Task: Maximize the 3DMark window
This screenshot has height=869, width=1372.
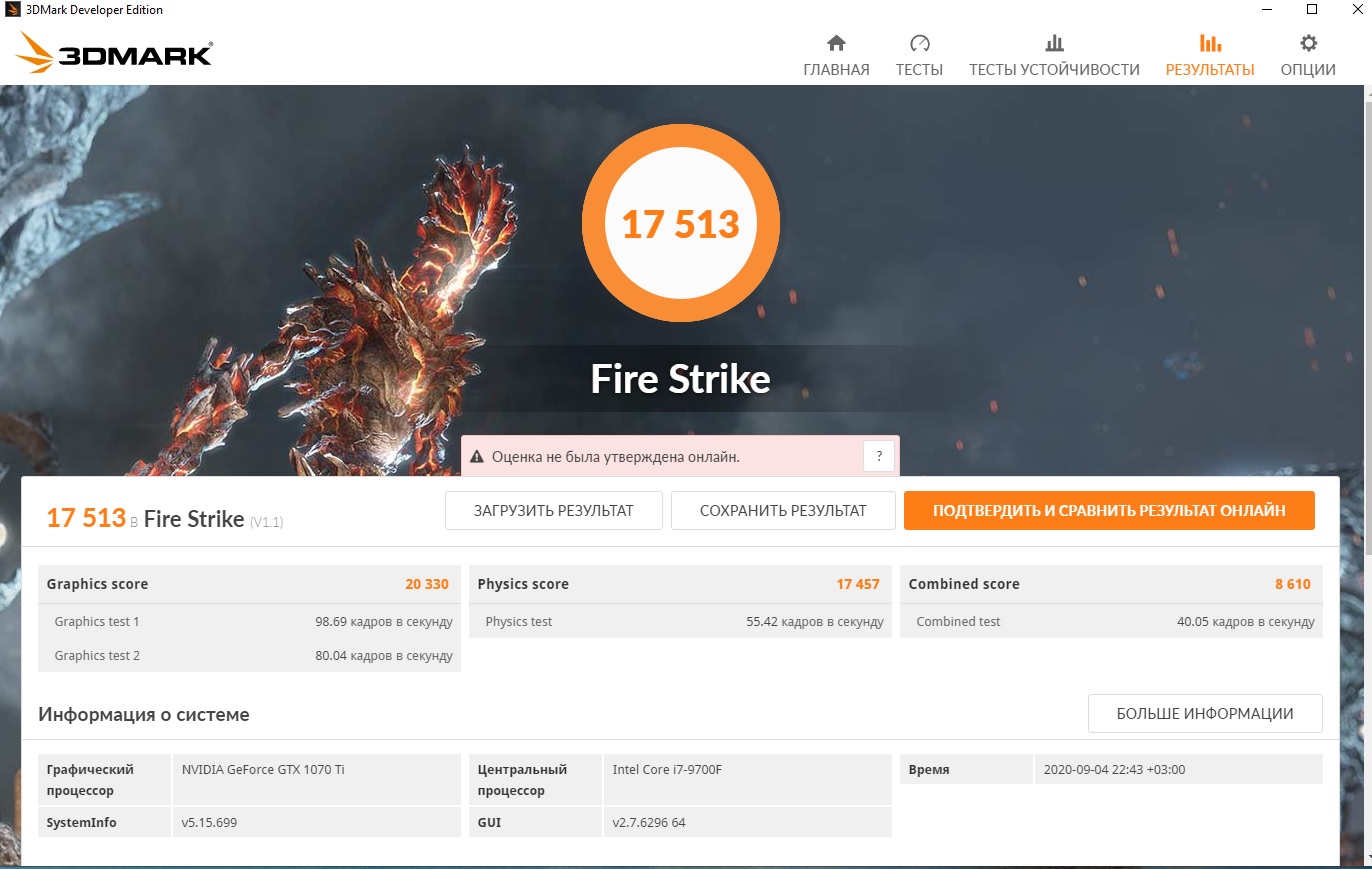Action: click(1312, 10)
